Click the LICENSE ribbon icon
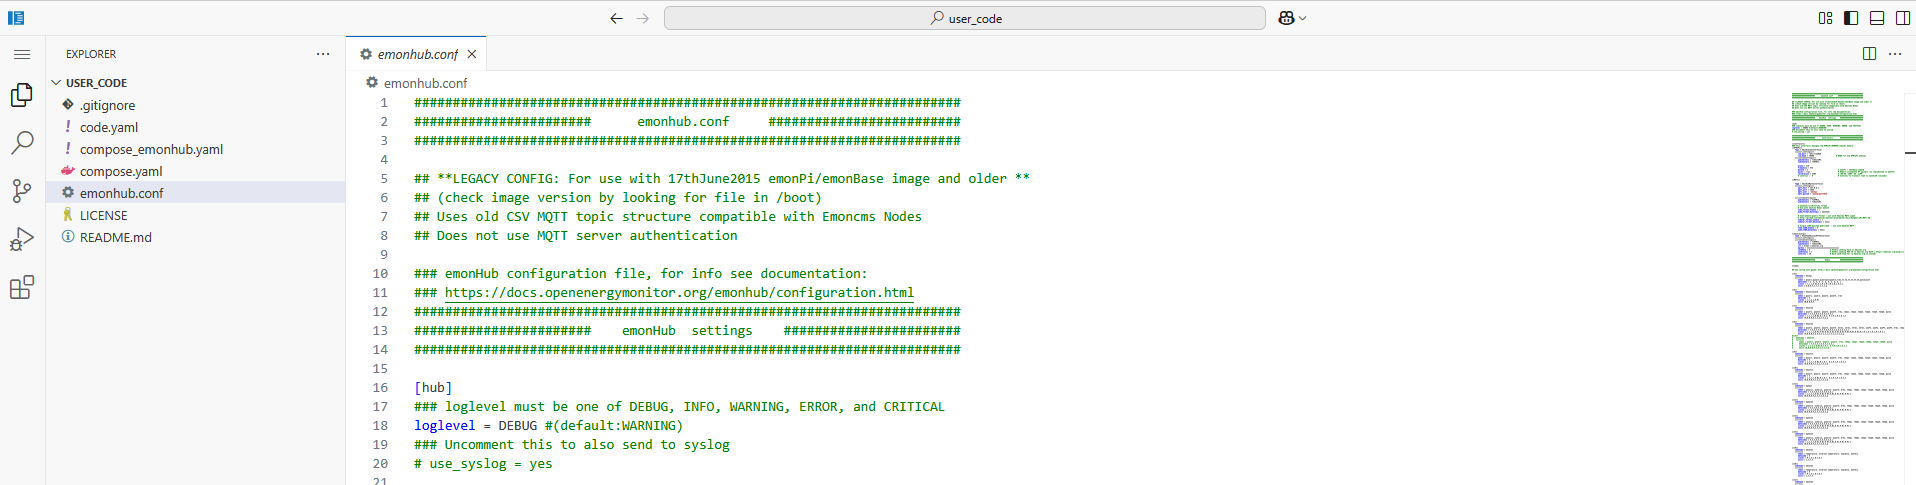1916x485 pixels. pos(68,214)
